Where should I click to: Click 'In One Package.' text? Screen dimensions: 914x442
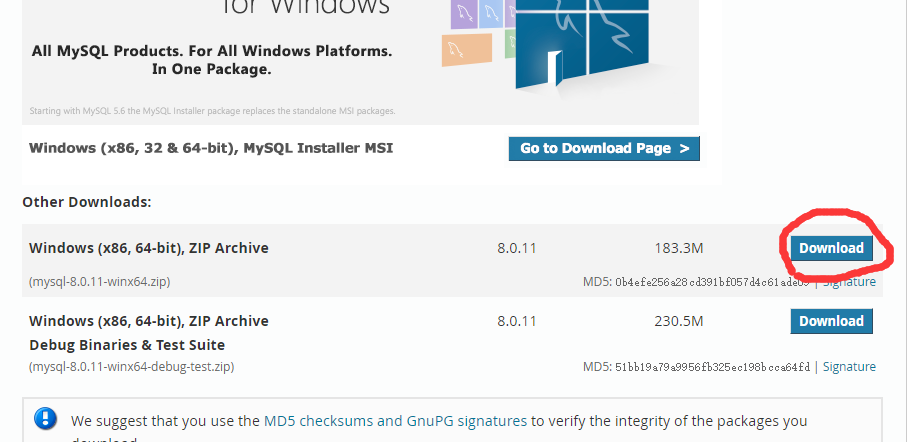point(212,69)
